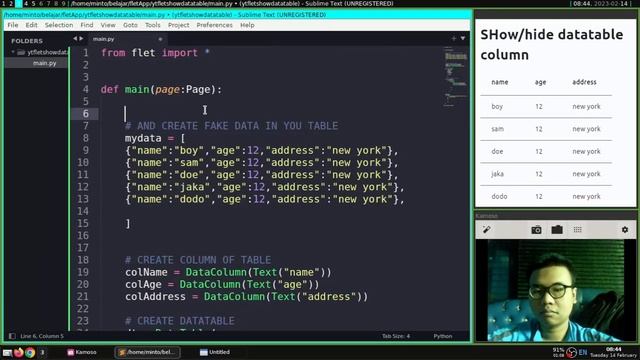
Task: Click the 'boy' cell in the table
Action: pos(497,107)
